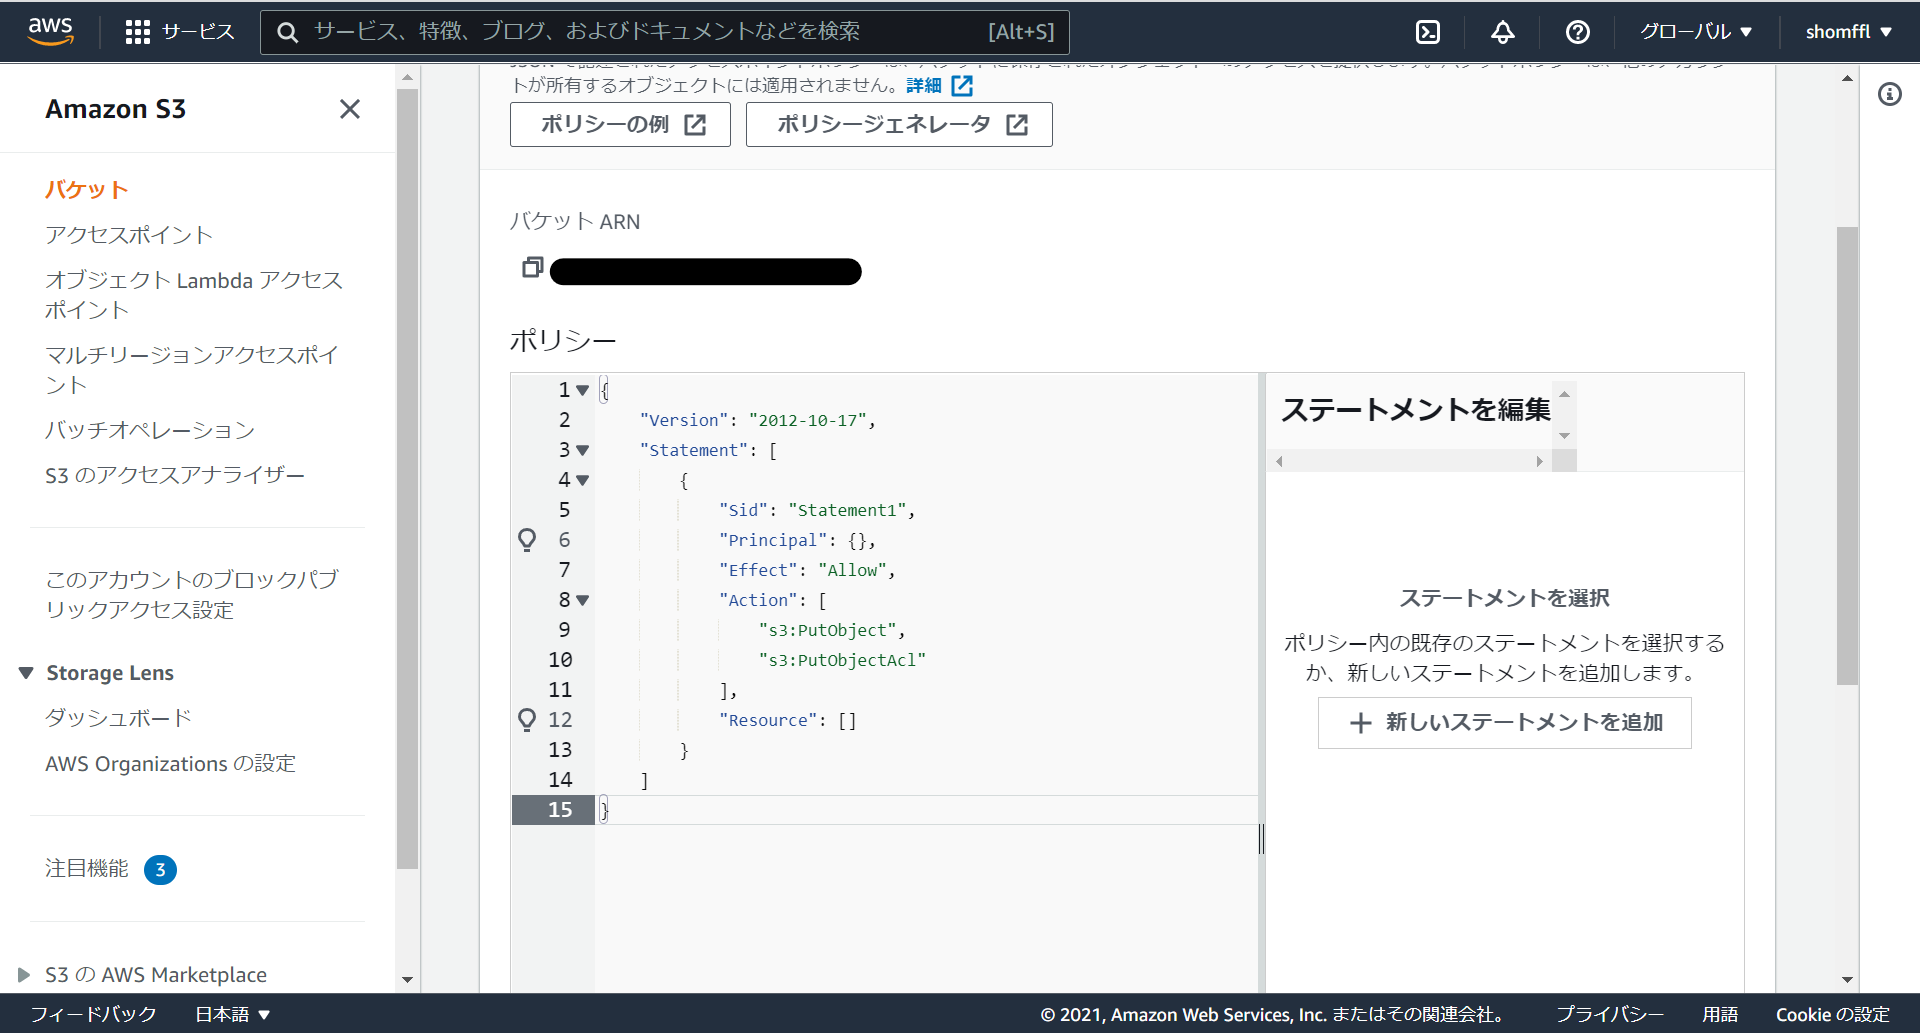Click the lightbulb hint on line 12

point(527,720)
